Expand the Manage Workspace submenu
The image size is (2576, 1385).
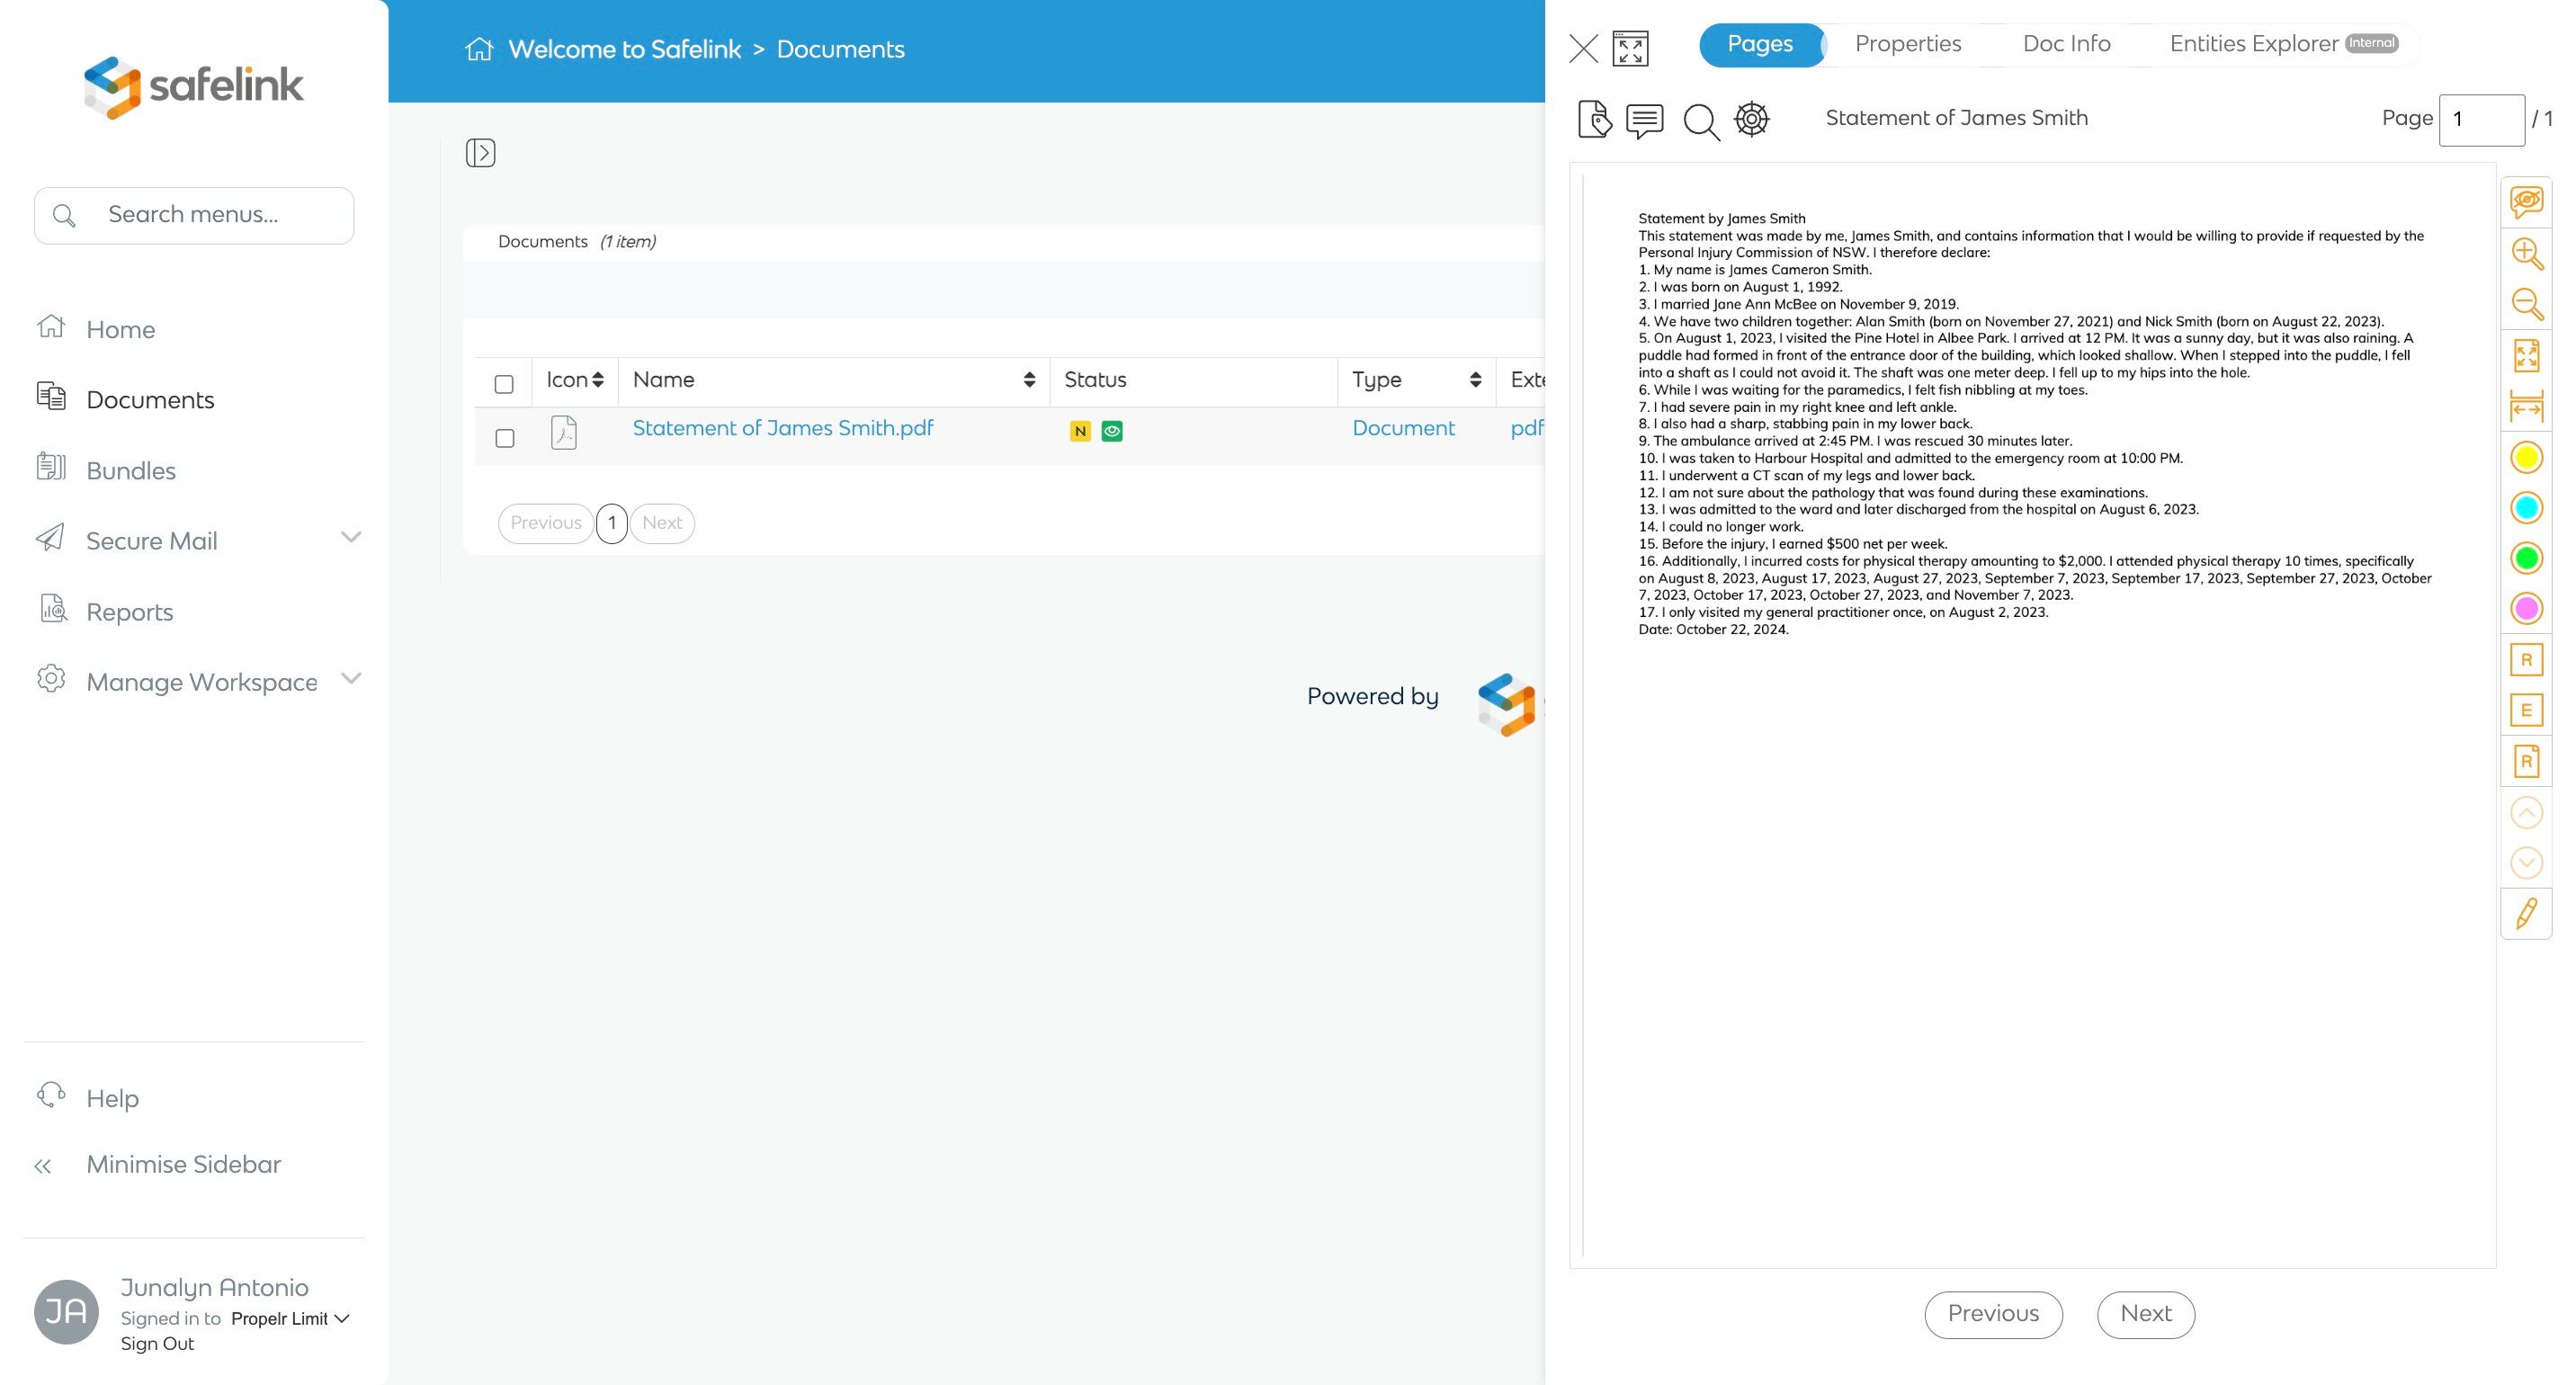point(350,679)
